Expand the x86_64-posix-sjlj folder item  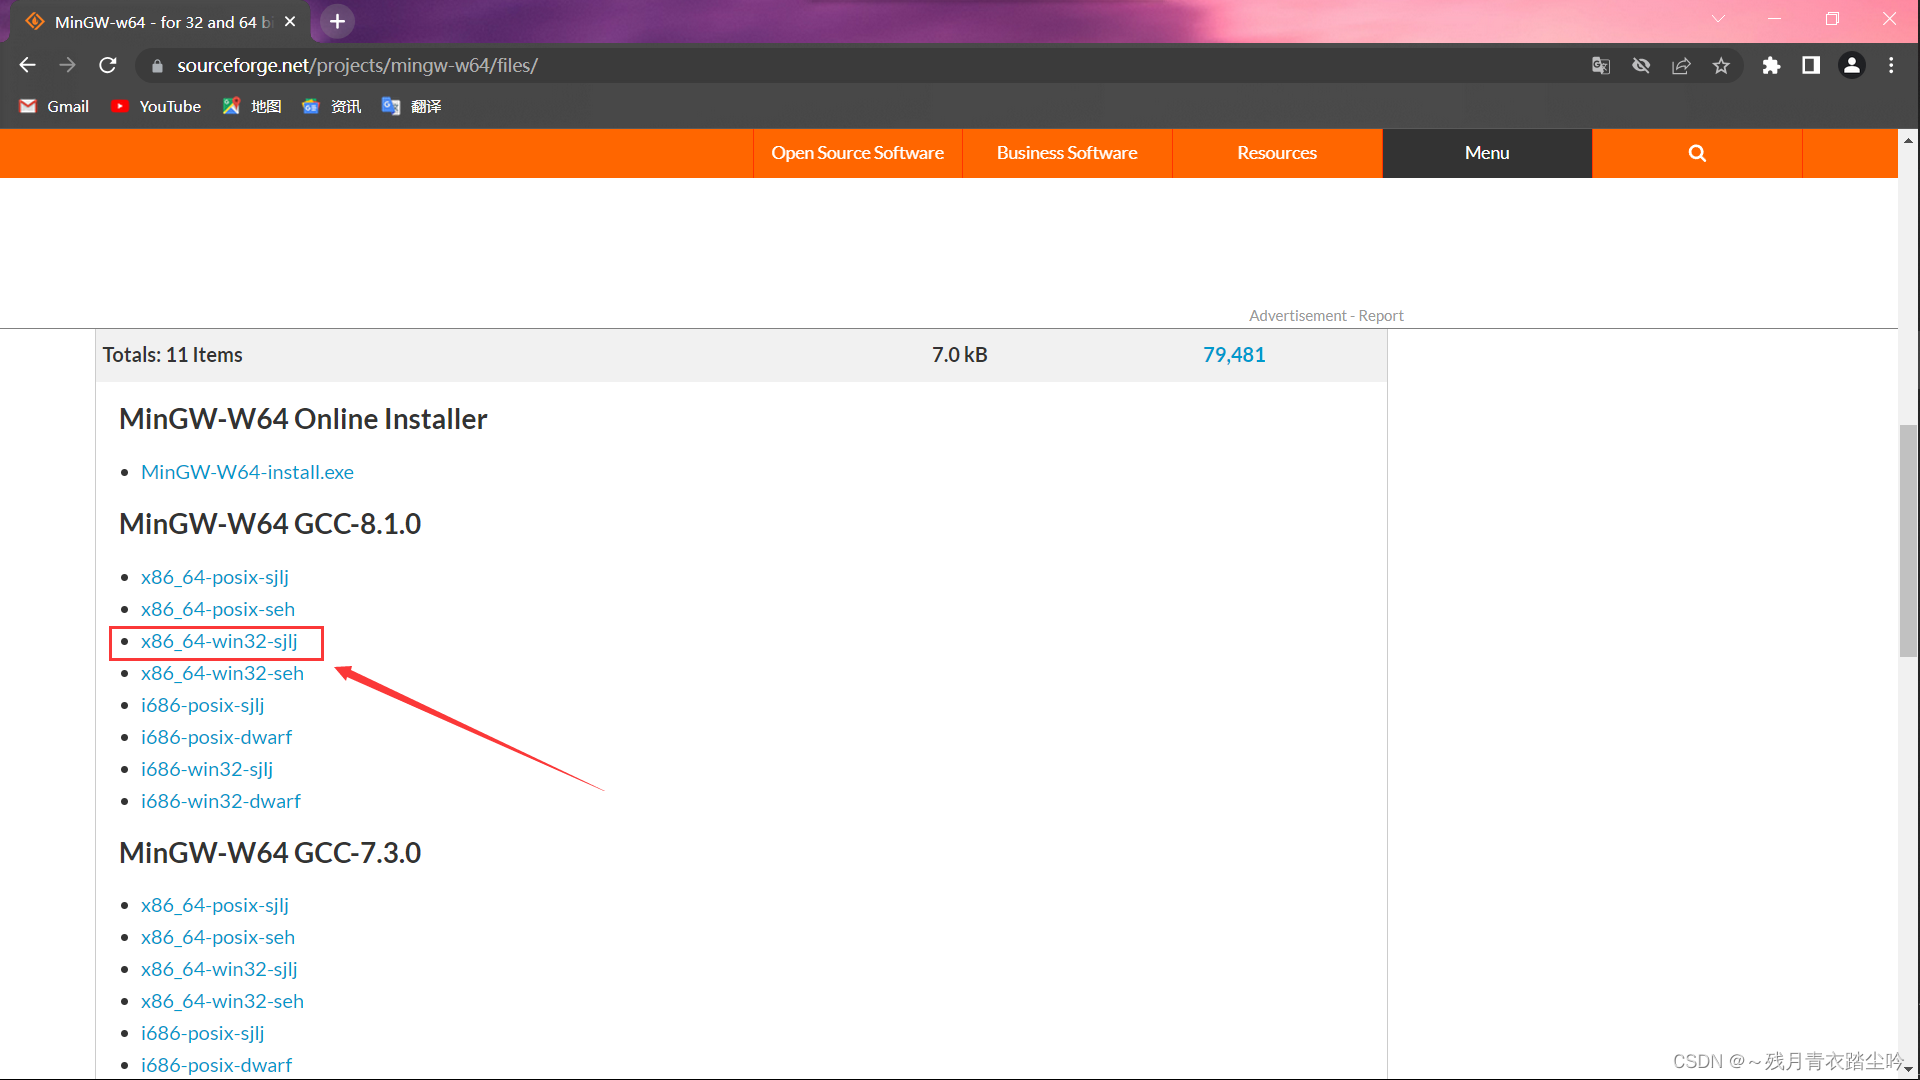pyautogui.click(x=215, y=575)
